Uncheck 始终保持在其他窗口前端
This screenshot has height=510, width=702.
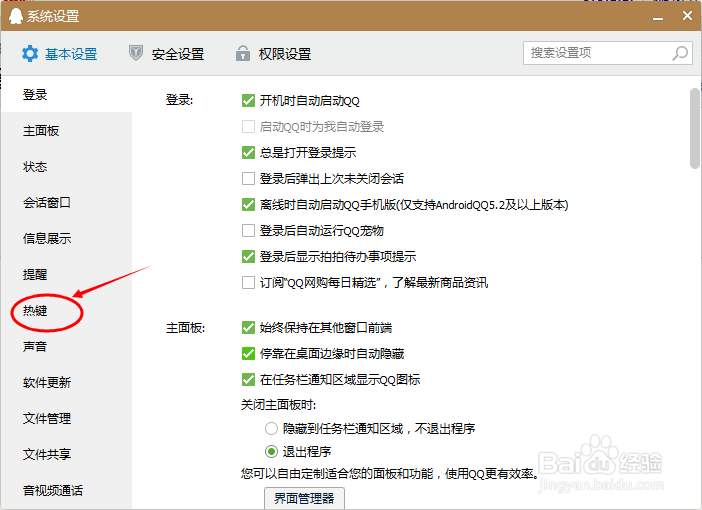pos(248,328)
